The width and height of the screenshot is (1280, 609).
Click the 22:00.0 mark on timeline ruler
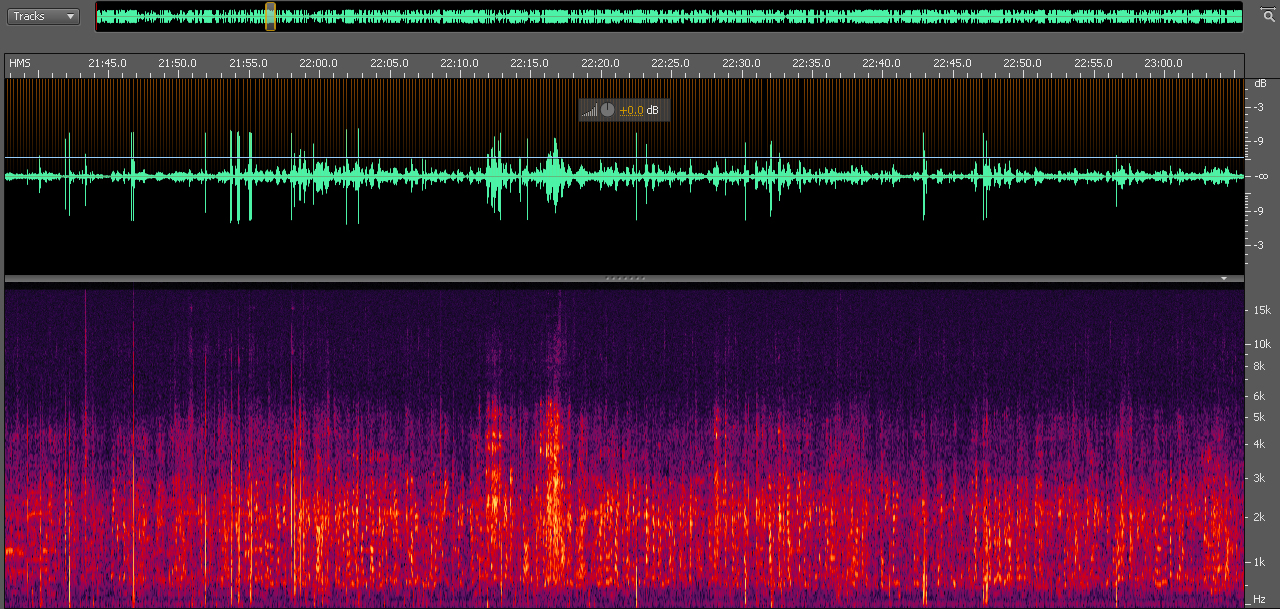pyautogui.click(x=318, y=63)
